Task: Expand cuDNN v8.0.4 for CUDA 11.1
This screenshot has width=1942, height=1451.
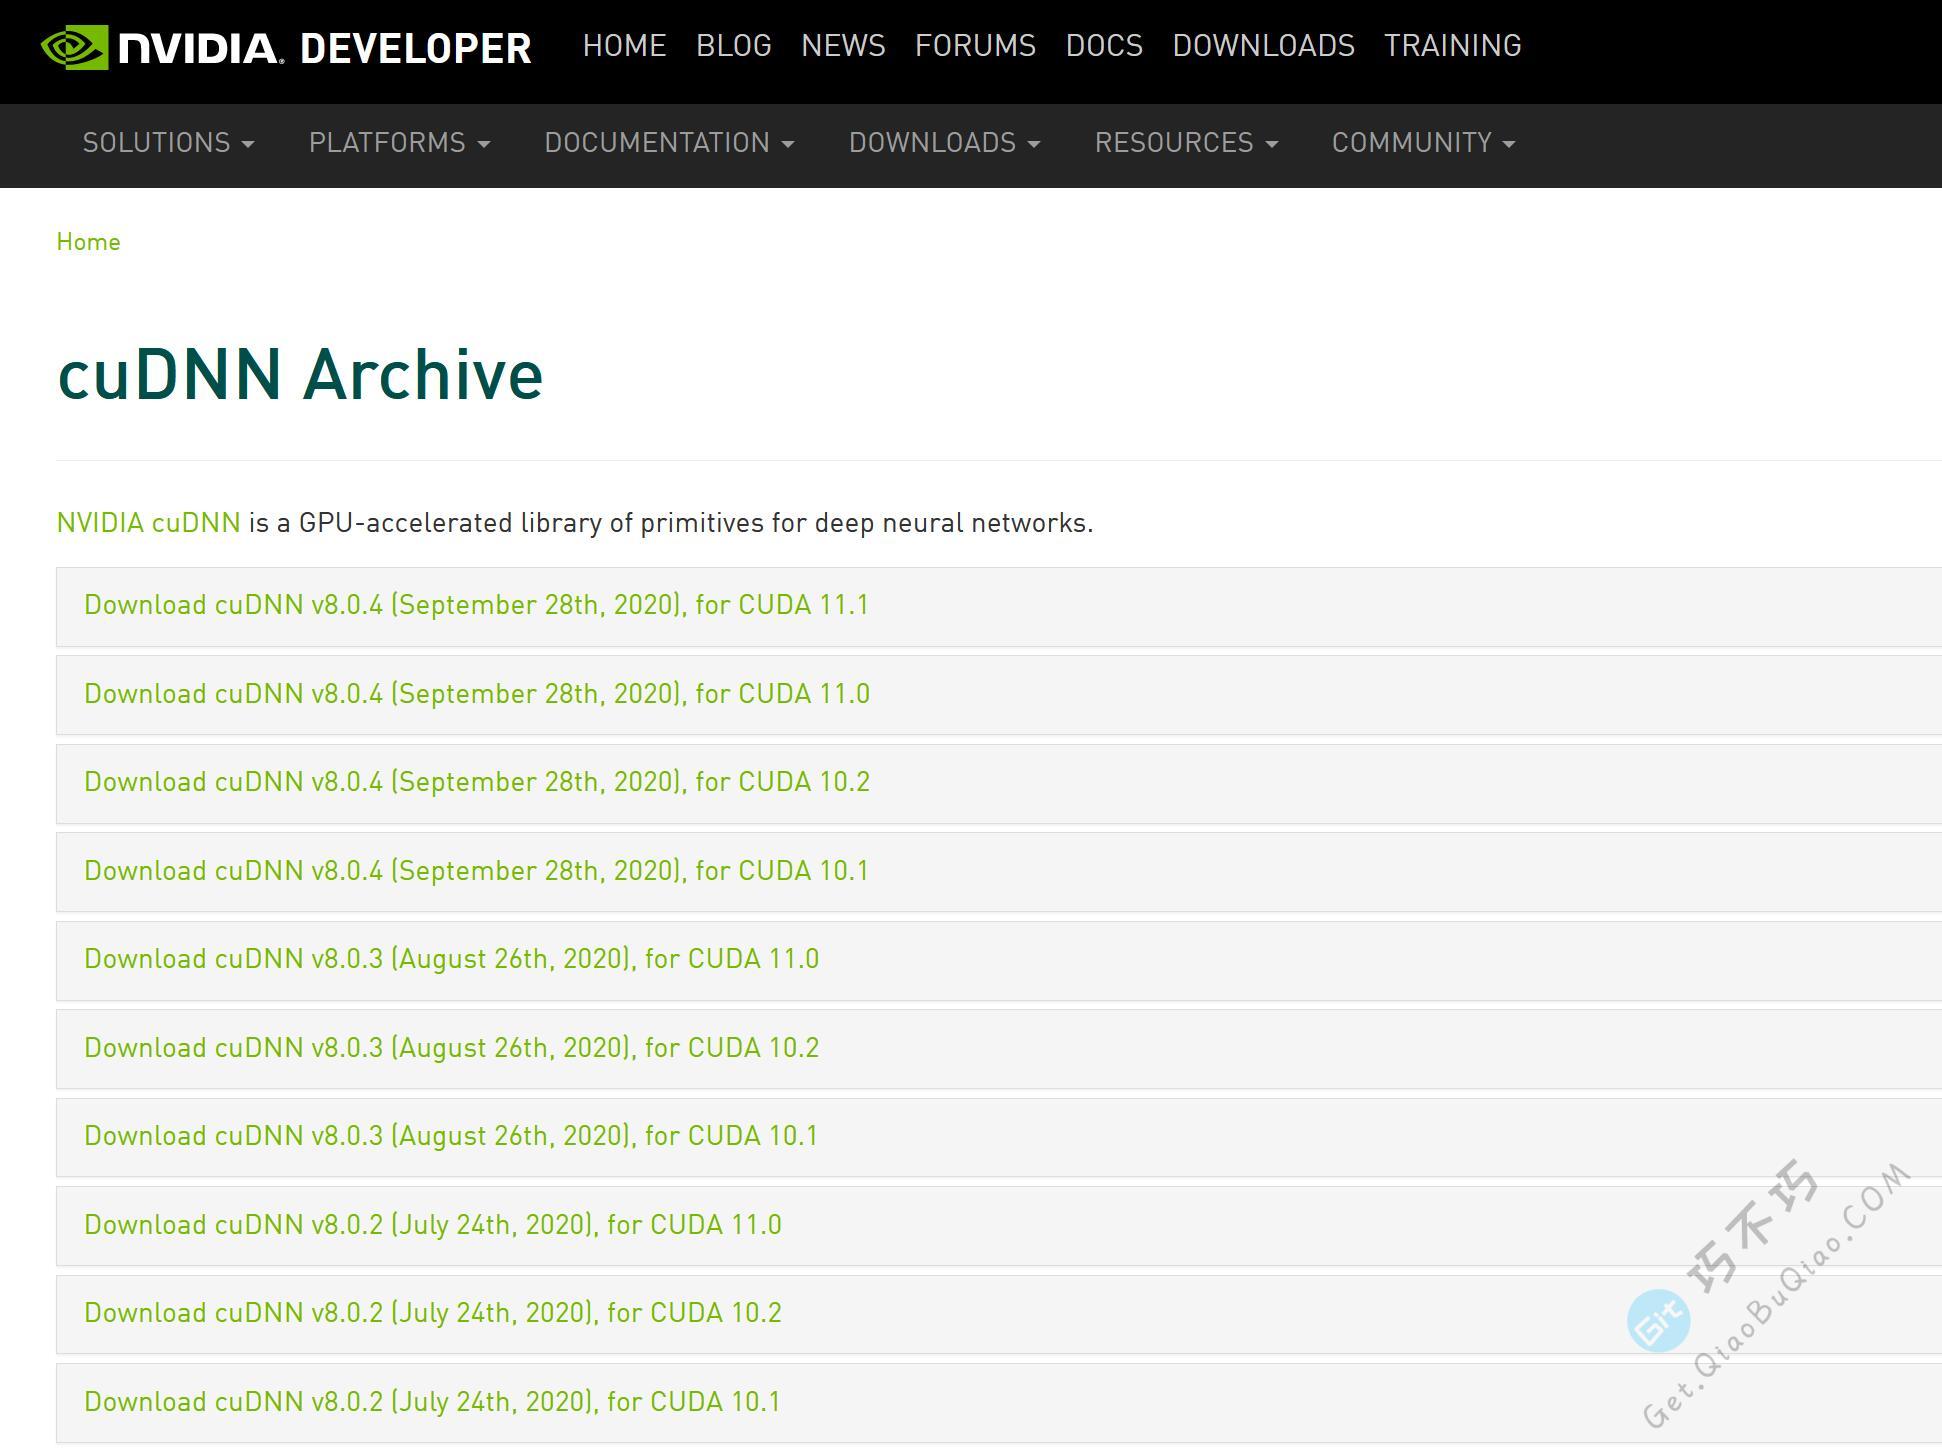Action: (x=476, y=605)
